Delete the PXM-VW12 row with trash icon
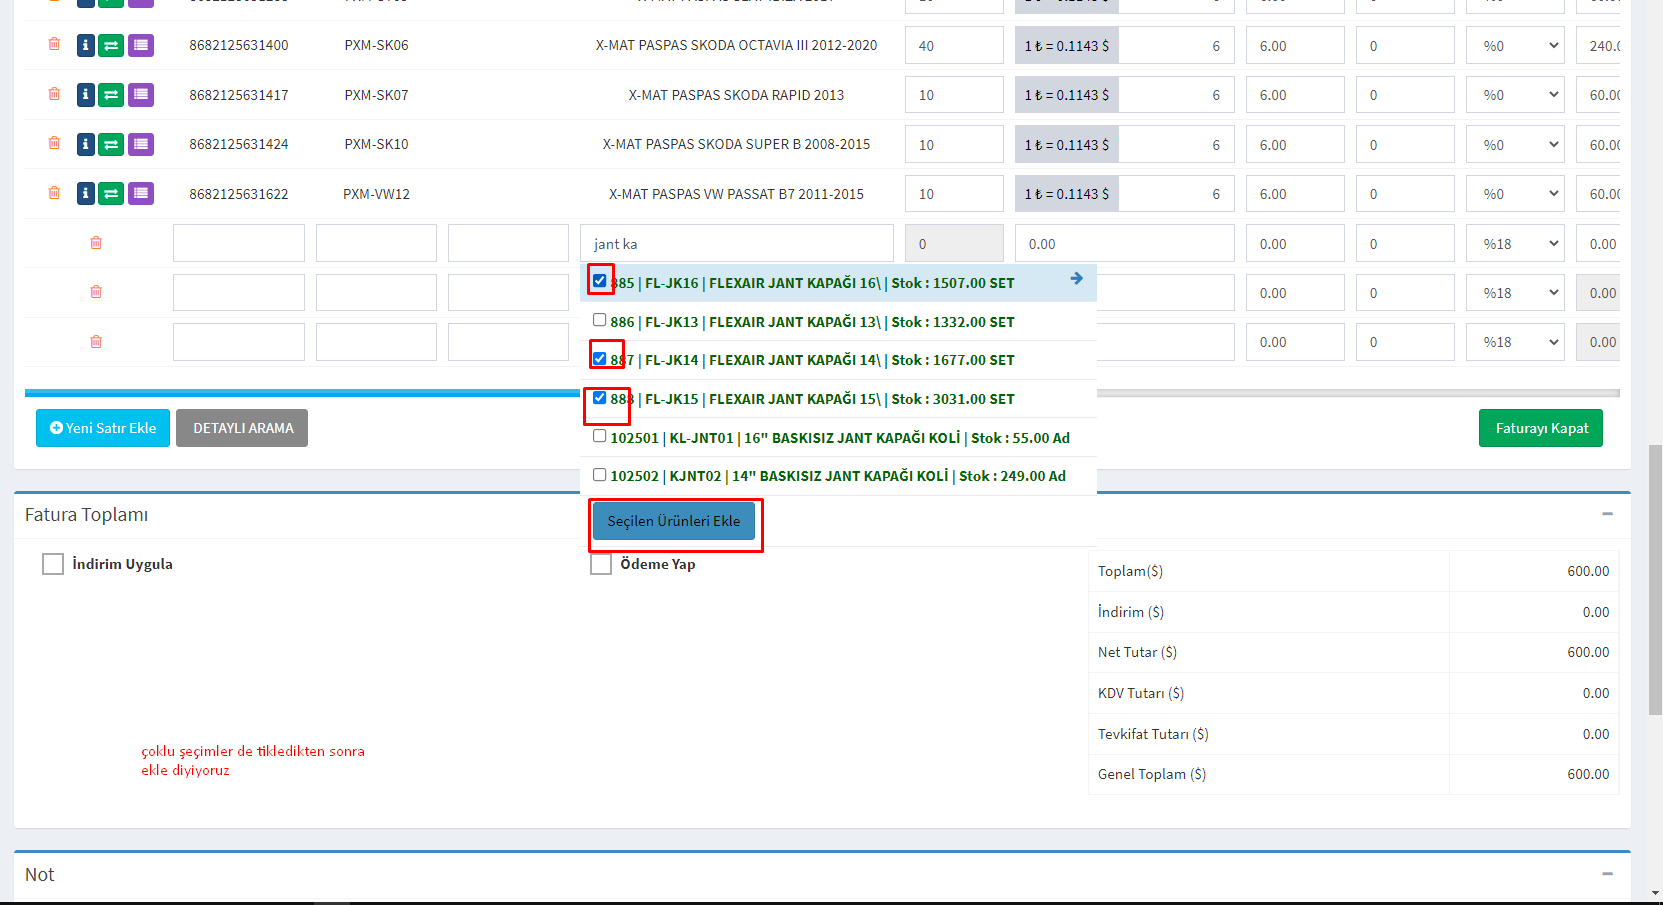This screenshot has width=1663, height=905. [54, 193]
